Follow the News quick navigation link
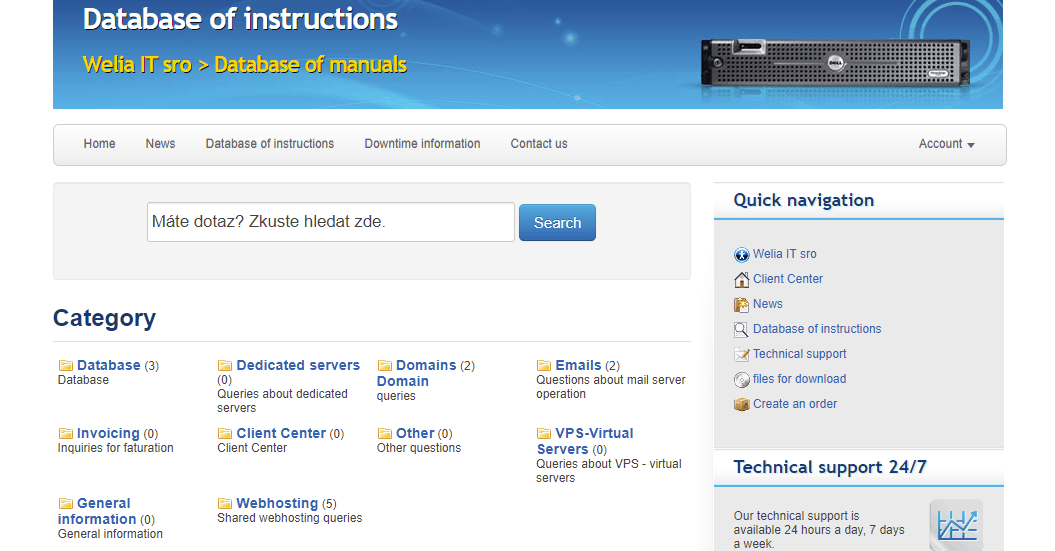 (x=768, y=304)
